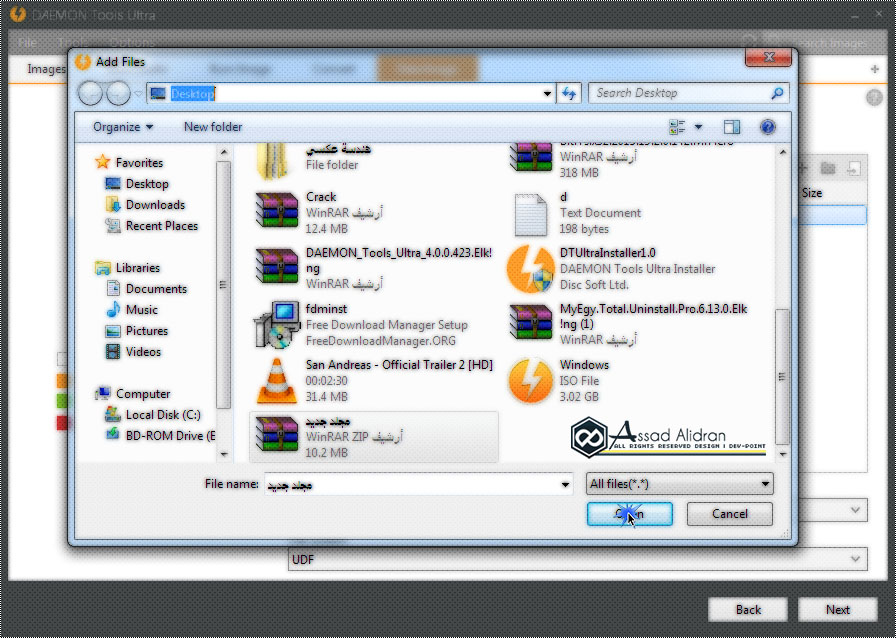Refresh the Desktop folder listing
896x638 pixels.
[x=569, y=93]
